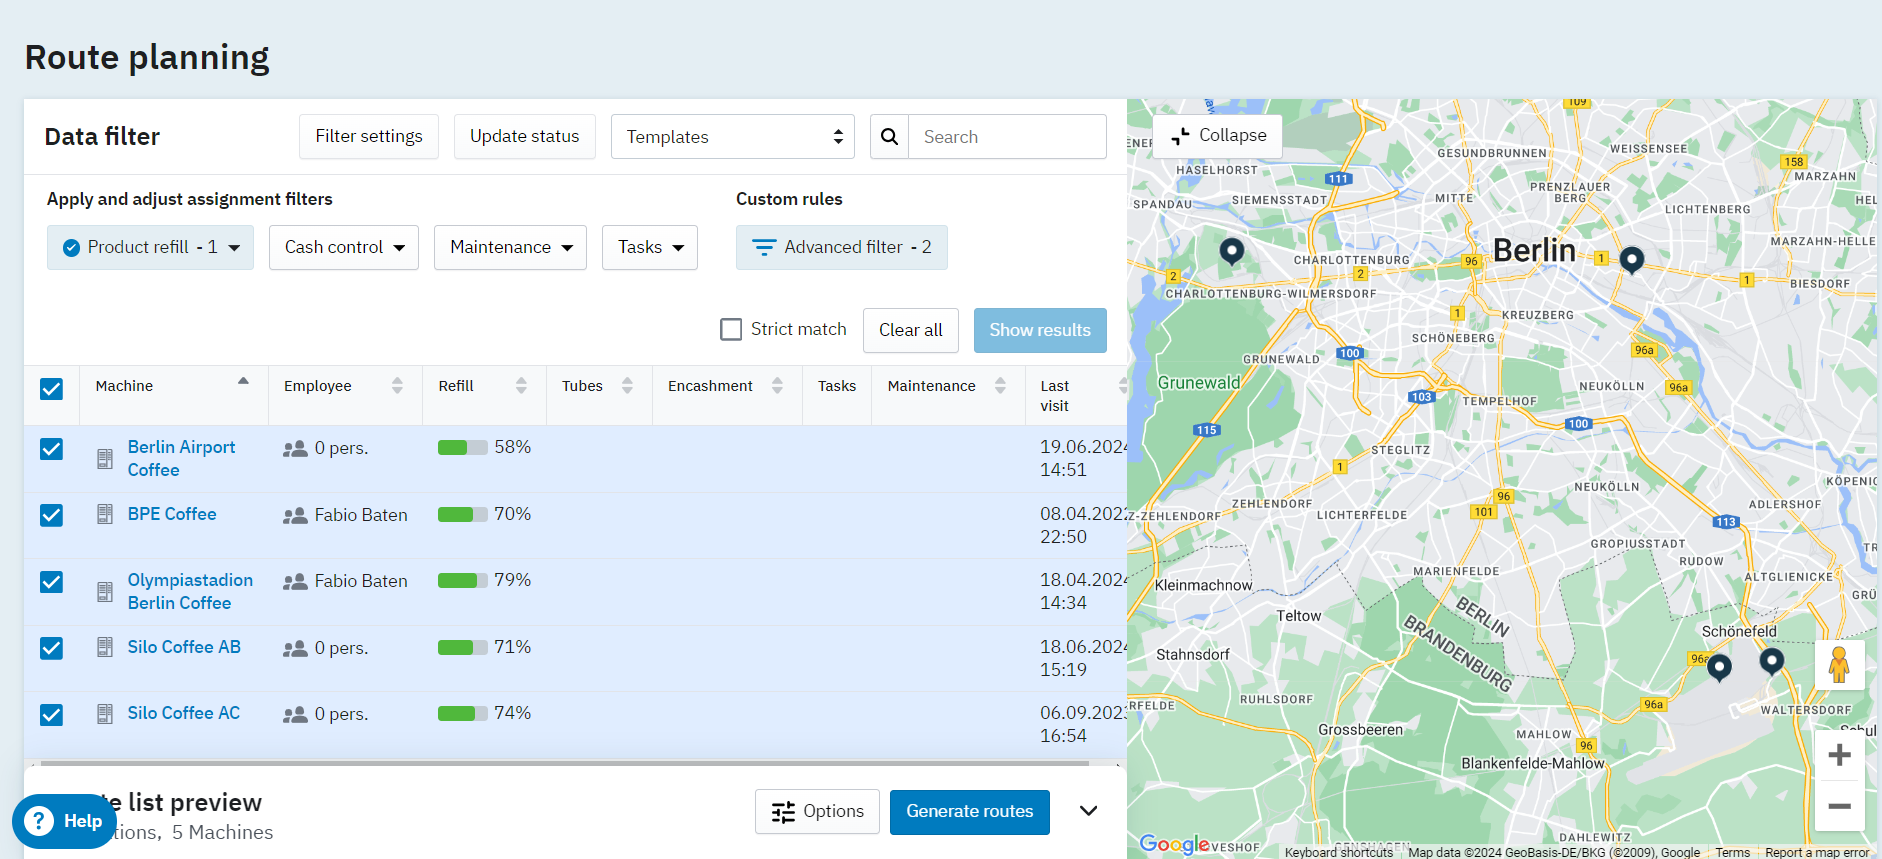Image resolution: width=1882 pixels, height=859 pixels.
Task: Click employee icon in Silo Coffee AC row
Action: (x=295, y=715)
